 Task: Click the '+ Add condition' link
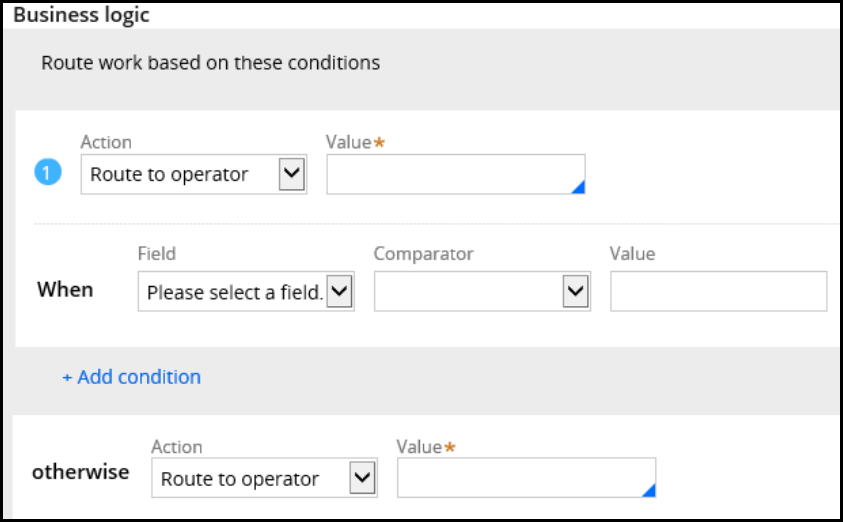pyautogui.click(x=131, y=377)
